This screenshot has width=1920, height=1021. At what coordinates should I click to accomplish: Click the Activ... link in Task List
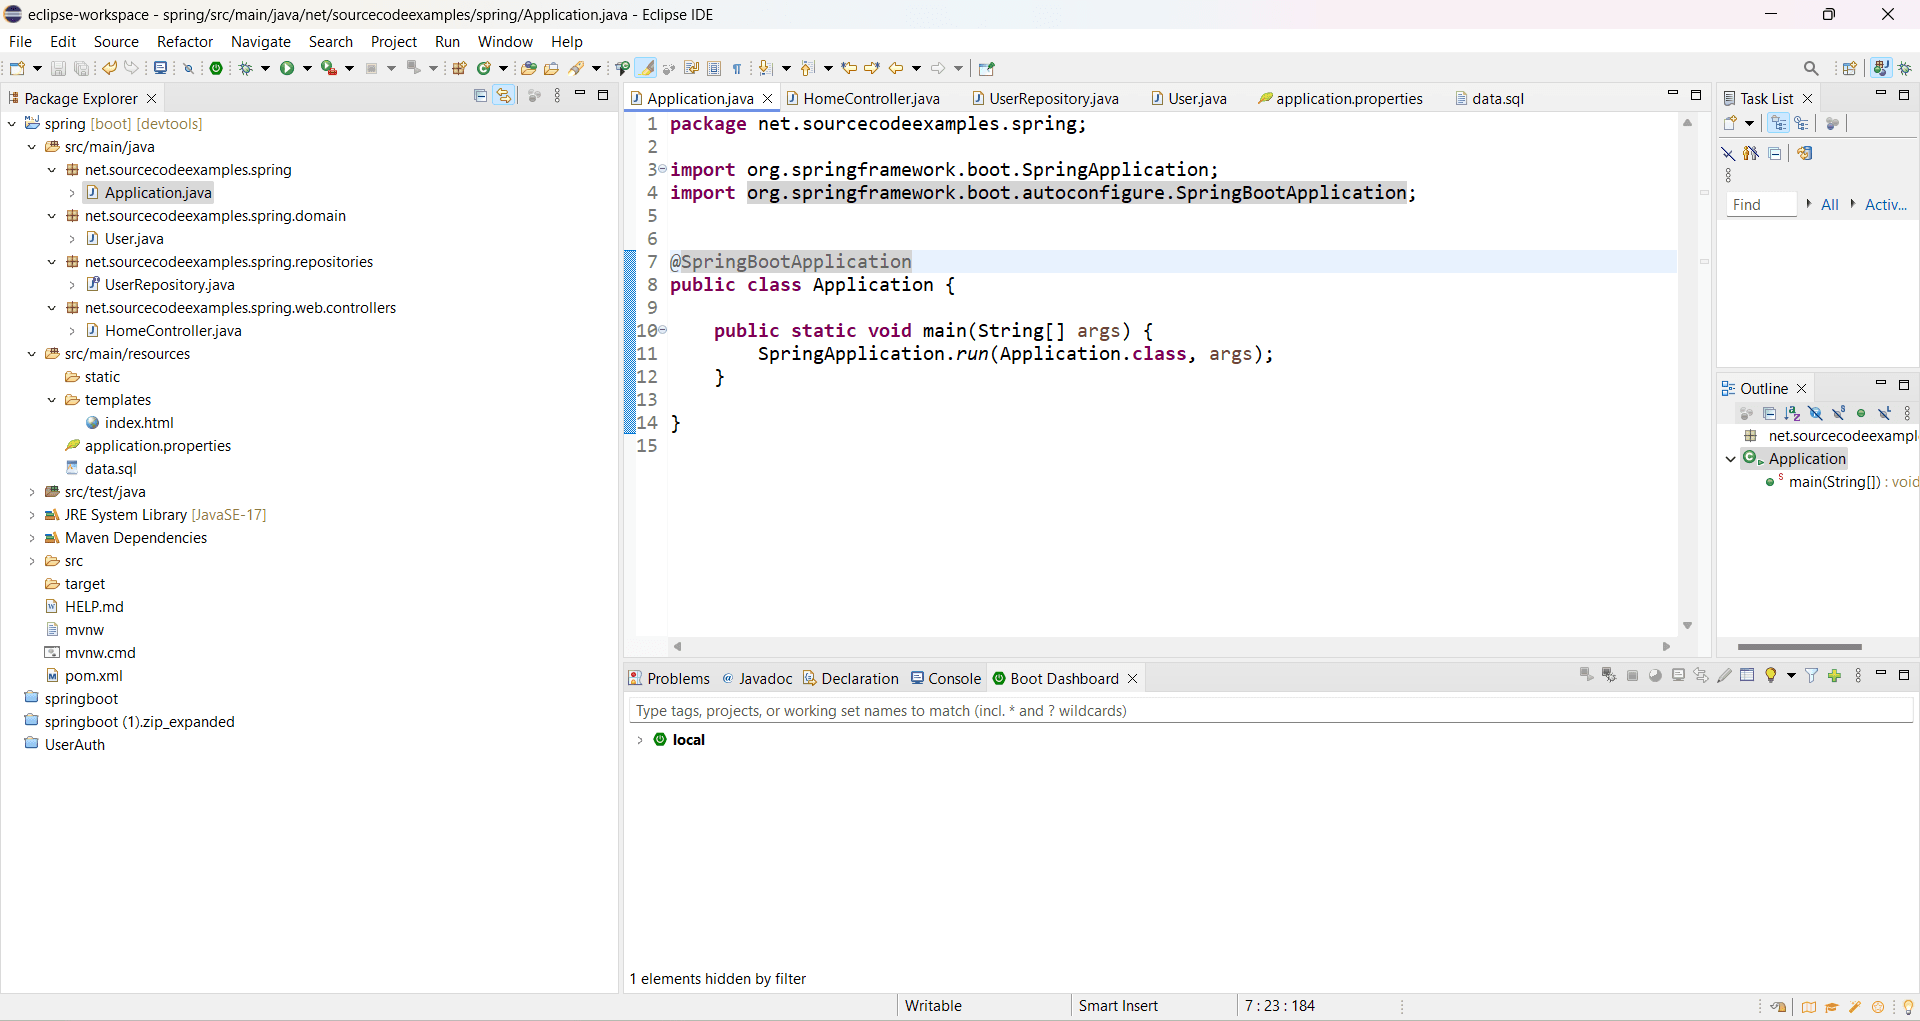tap(1886, 204)
